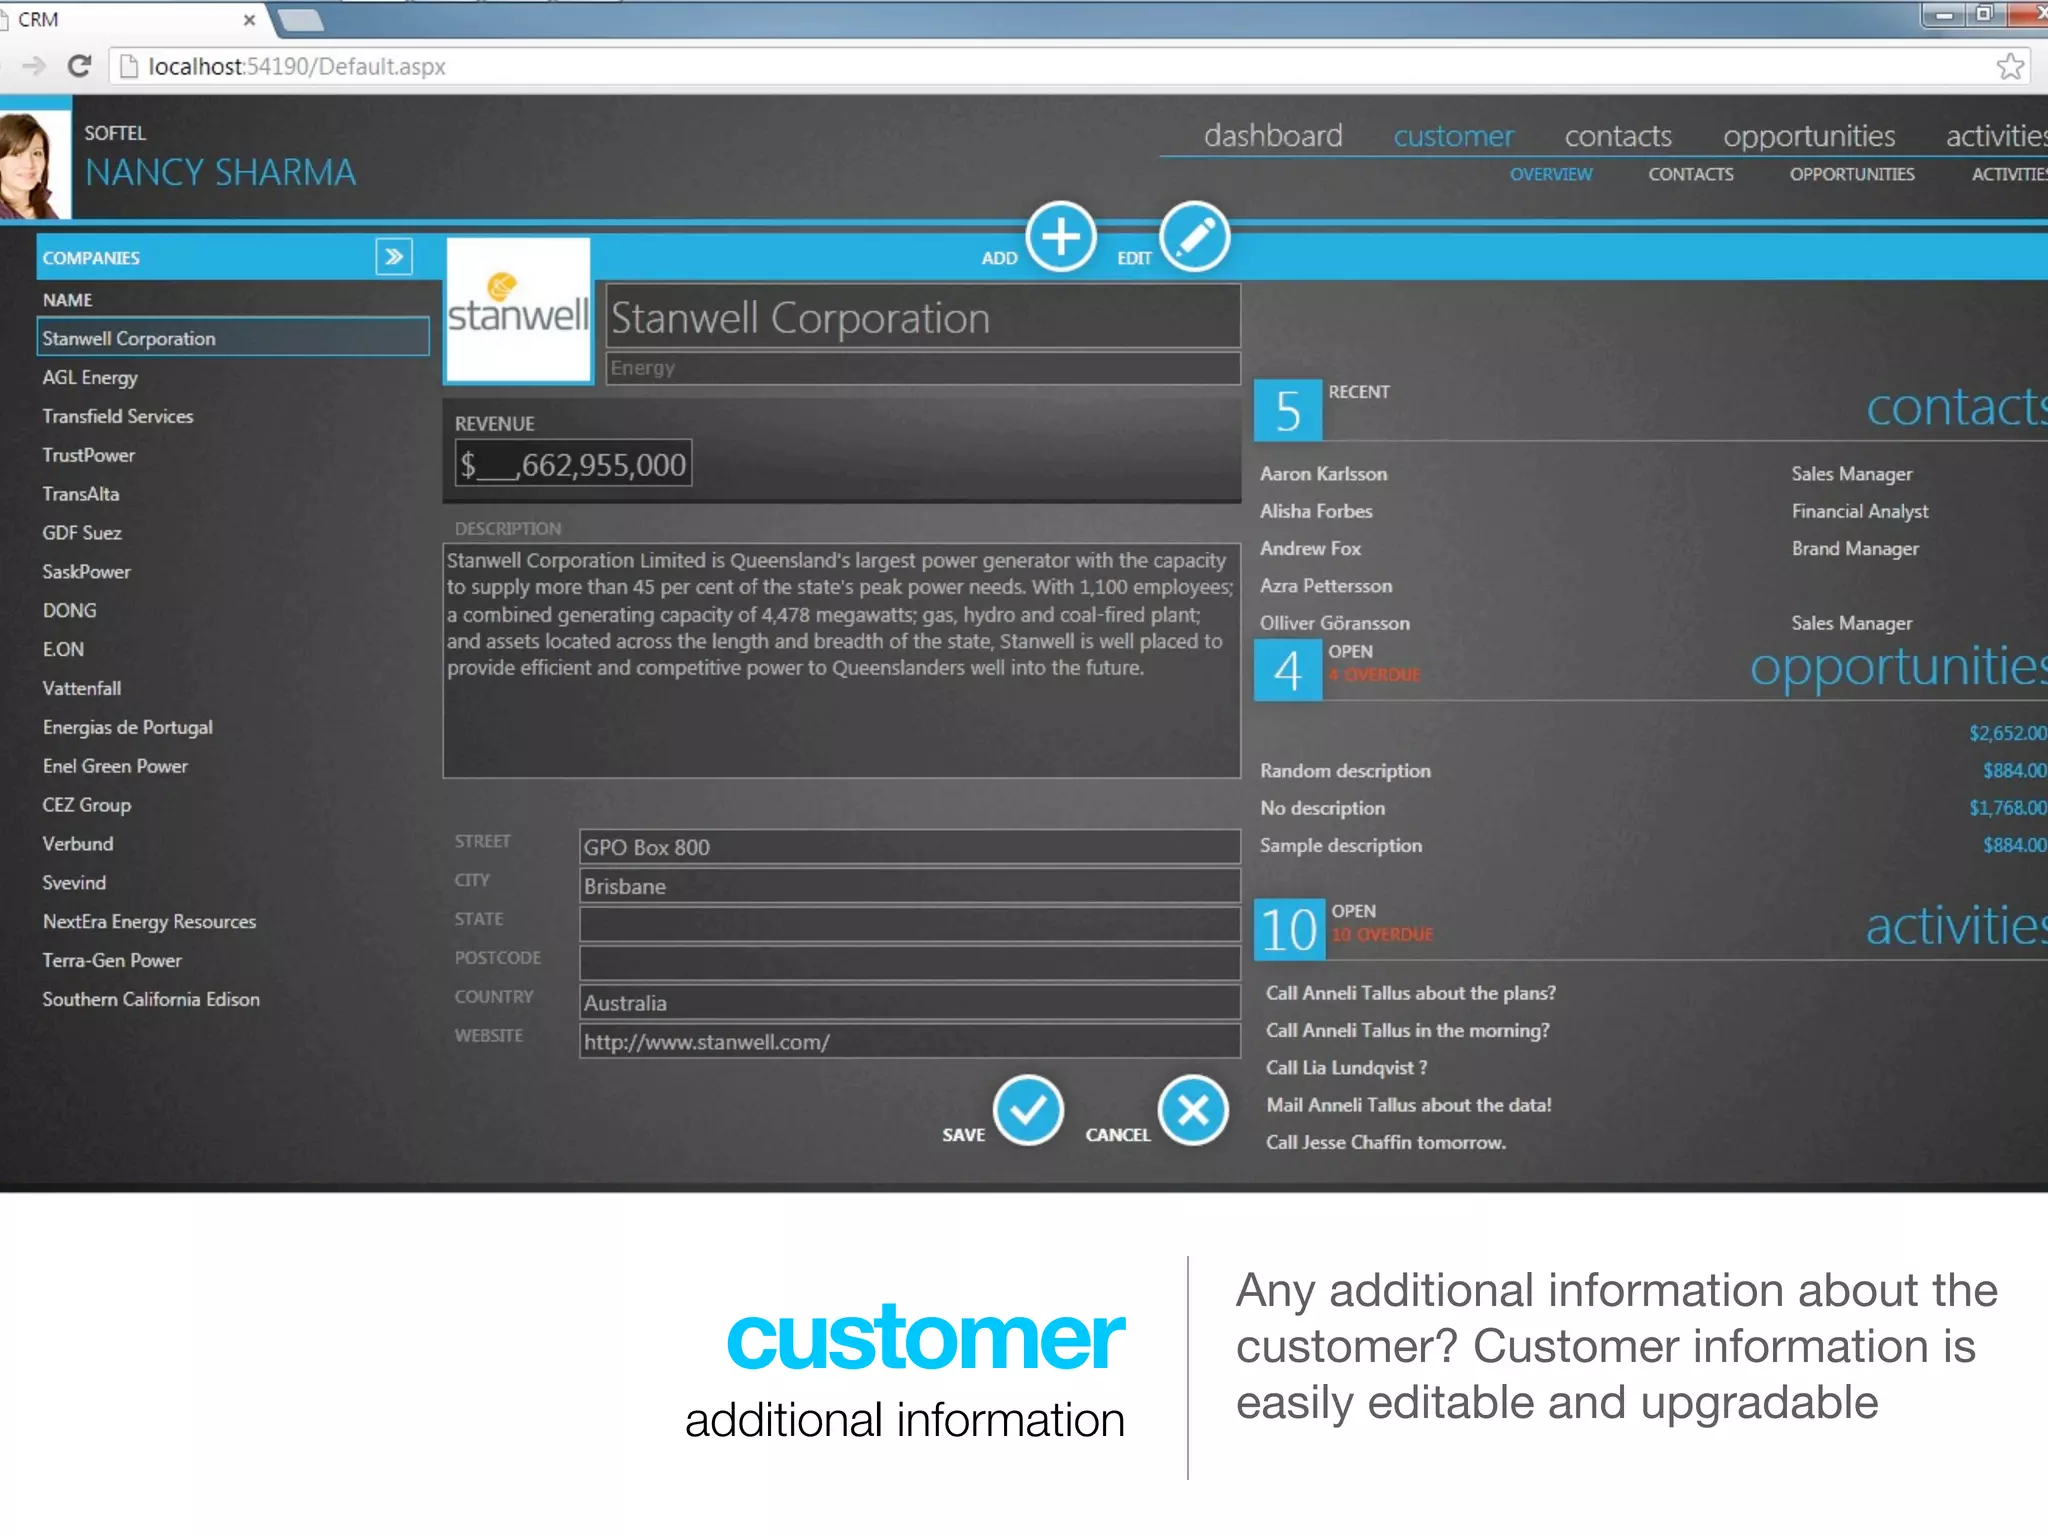This screenshot has width=2048, height=1536.
Task: Click the Edit pencil icon
Action: [1195, 237]
